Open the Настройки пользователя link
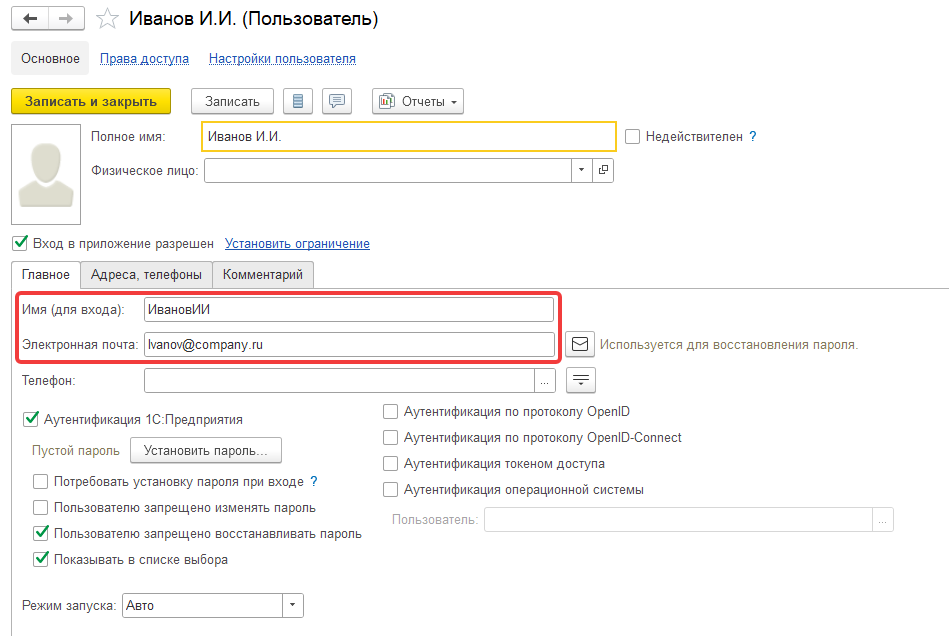This screenshot has height=636, width=949. click(x=282, y=59)
